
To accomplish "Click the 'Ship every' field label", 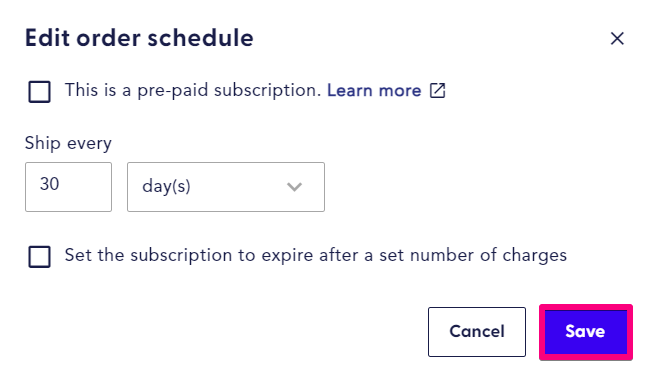I will (x=68, y=143).
